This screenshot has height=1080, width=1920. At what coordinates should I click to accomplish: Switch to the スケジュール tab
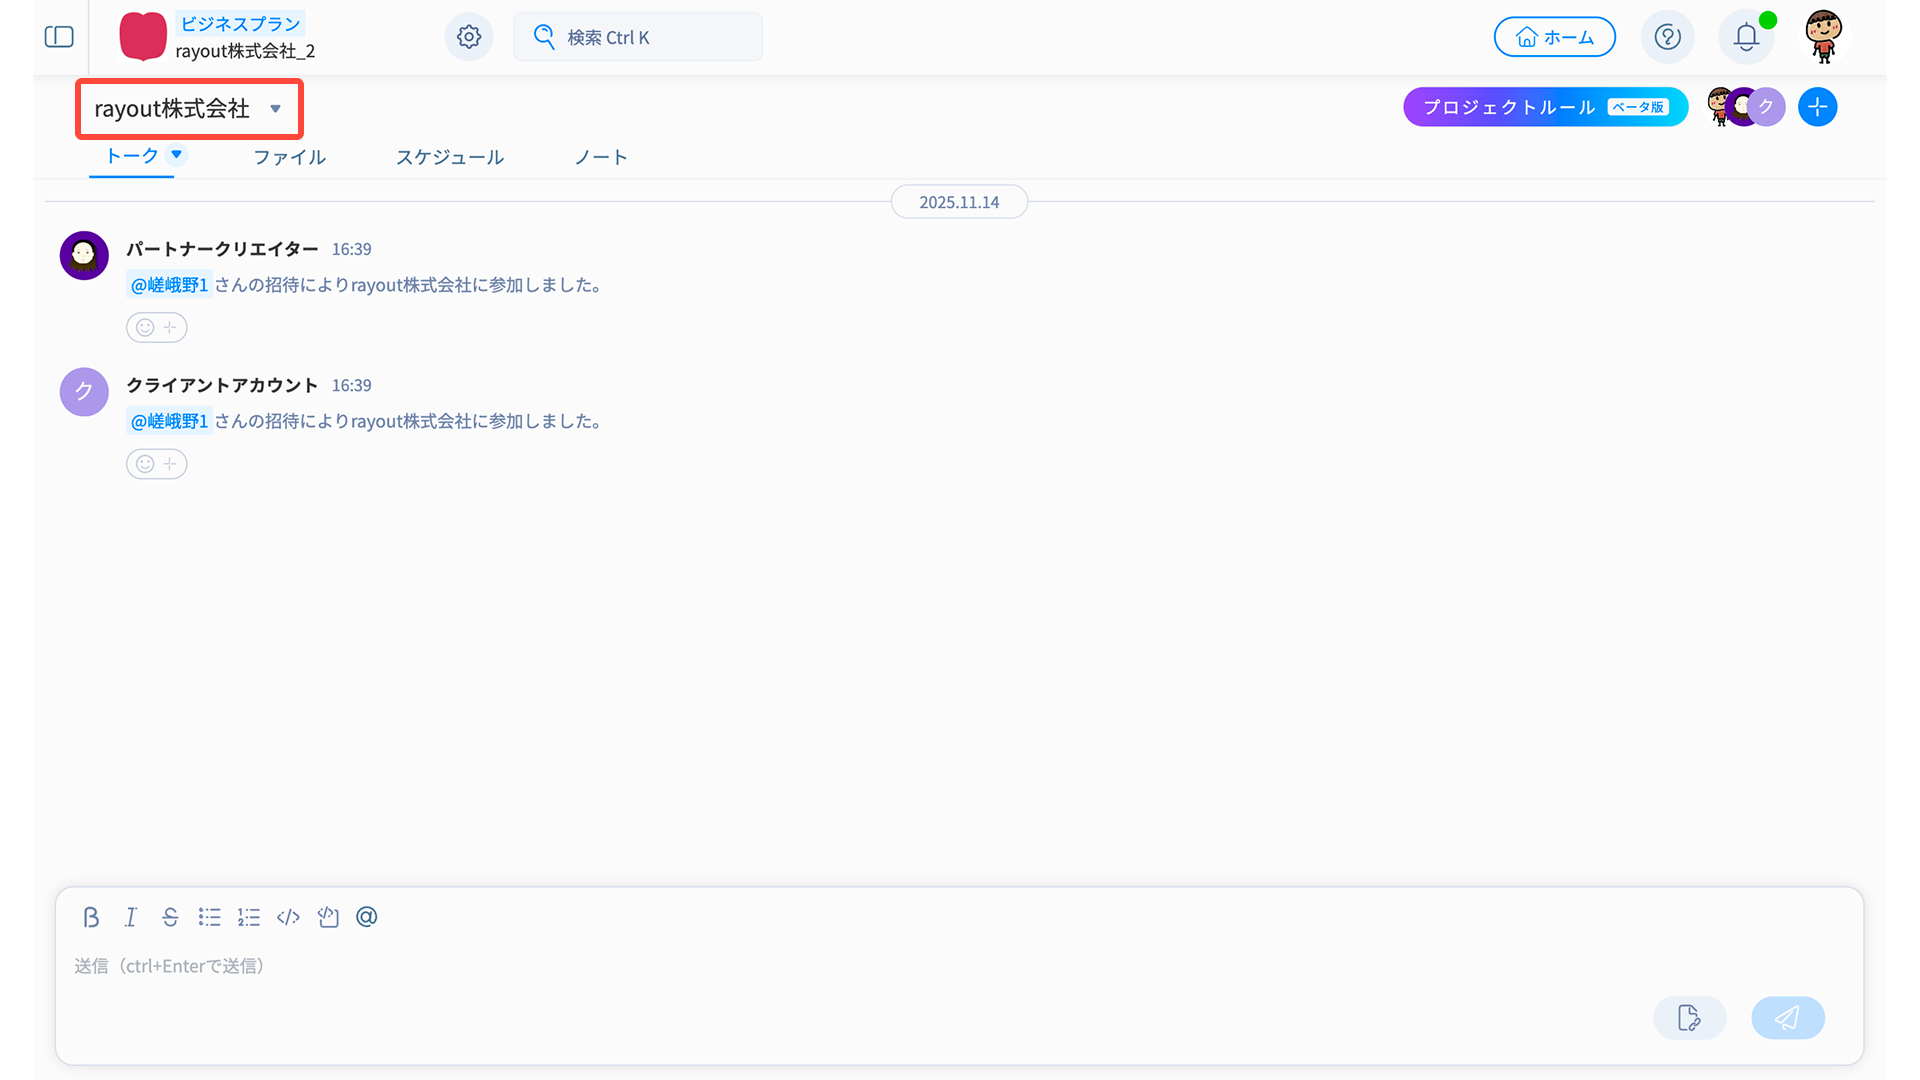[449, 157]
